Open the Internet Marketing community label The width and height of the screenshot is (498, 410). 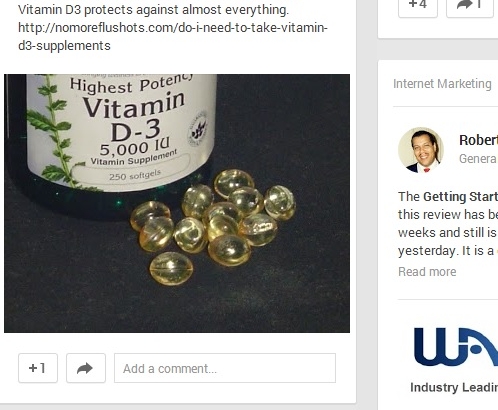pyautogui.click(x=442, y=83)
